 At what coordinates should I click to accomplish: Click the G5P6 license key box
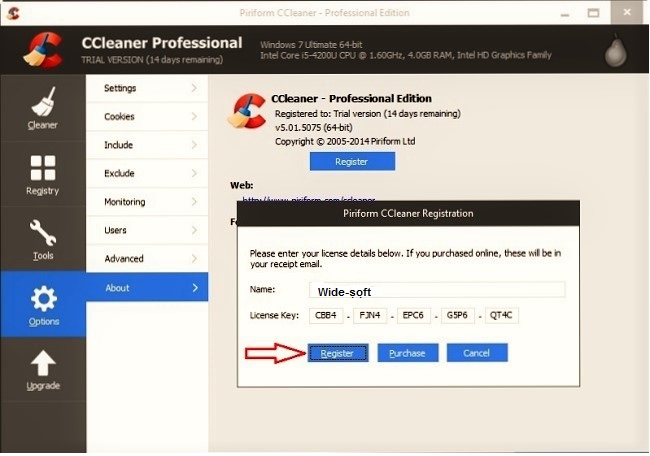tap(458, 315)
